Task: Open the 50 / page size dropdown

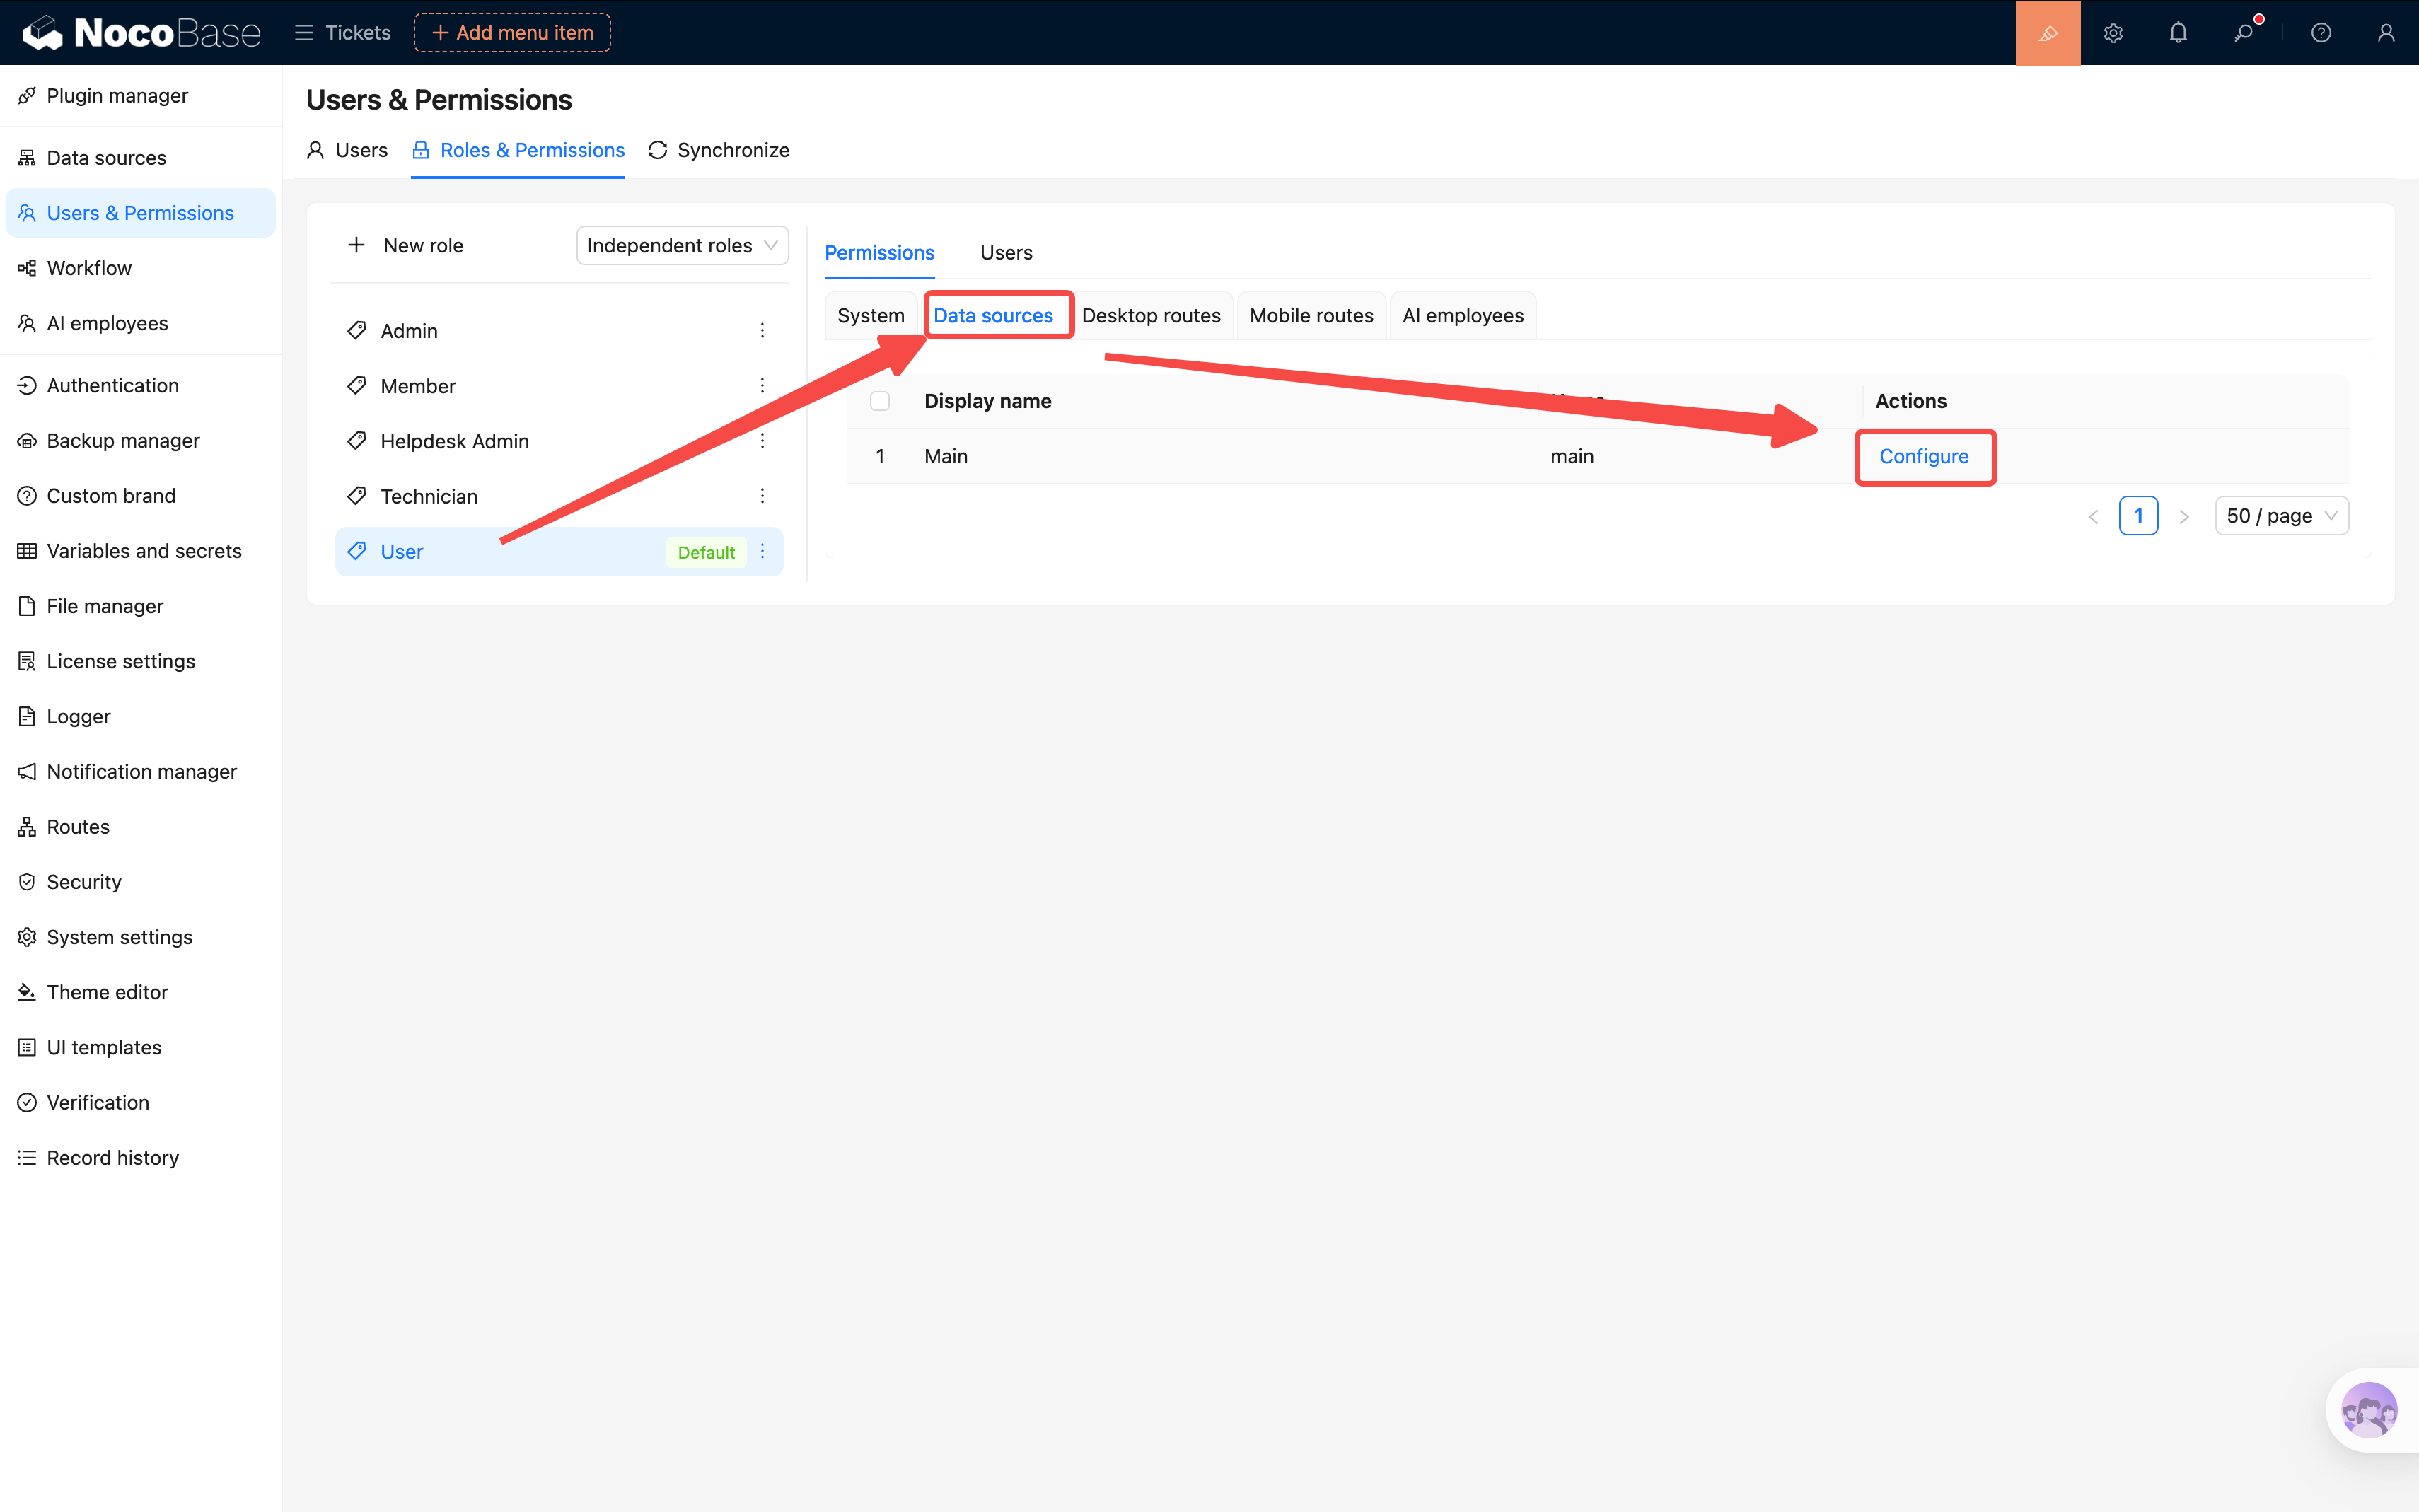Action: tap(2281, 516)
